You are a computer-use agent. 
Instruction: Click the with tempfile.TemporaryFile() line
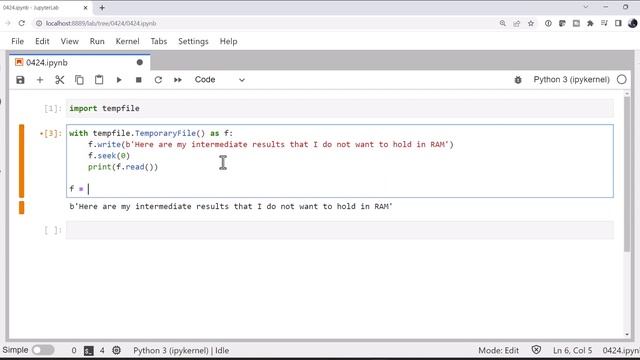pyautogui.click(x=151, y=133)
